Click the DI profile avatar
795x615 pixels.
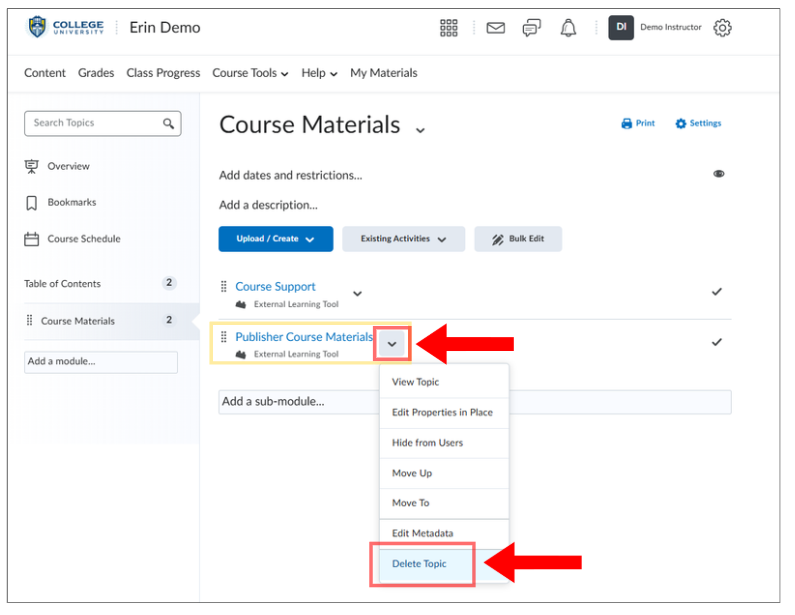coord(621,27)
